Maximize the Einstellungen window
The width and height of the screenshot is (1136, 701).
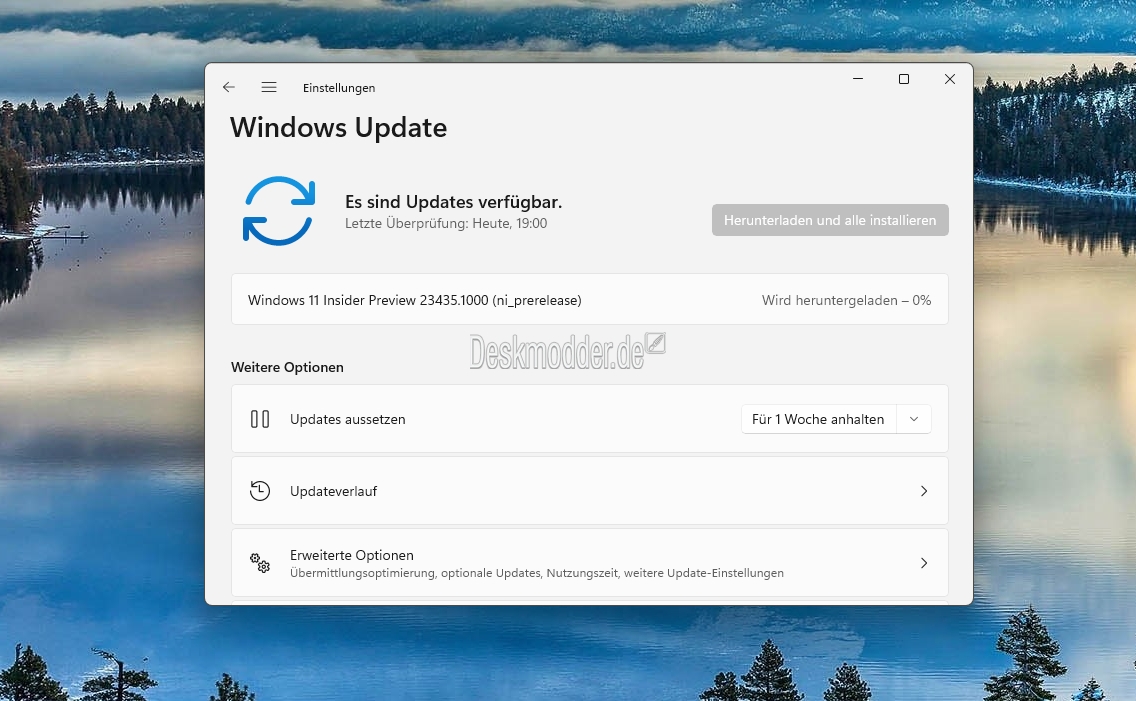pyautogui.click(x=903, y=79)
